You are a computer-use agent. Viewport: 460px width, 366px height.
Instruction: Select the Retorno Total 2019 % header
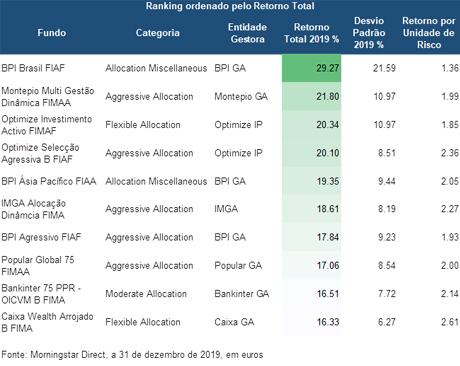coord(311,33)
